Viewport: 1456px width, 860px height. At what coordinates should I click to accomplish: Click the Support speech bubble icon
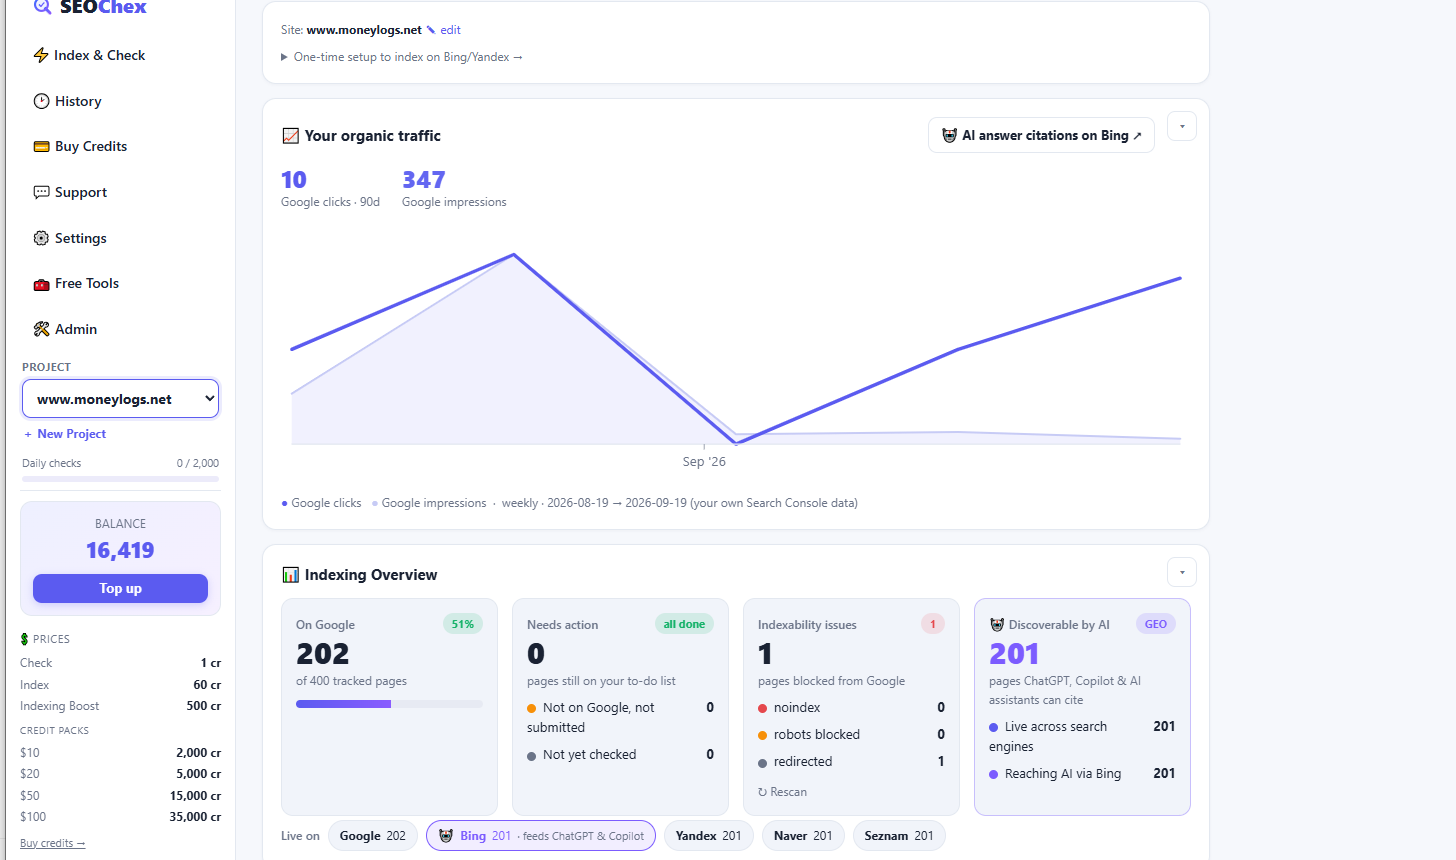point(41,192)
